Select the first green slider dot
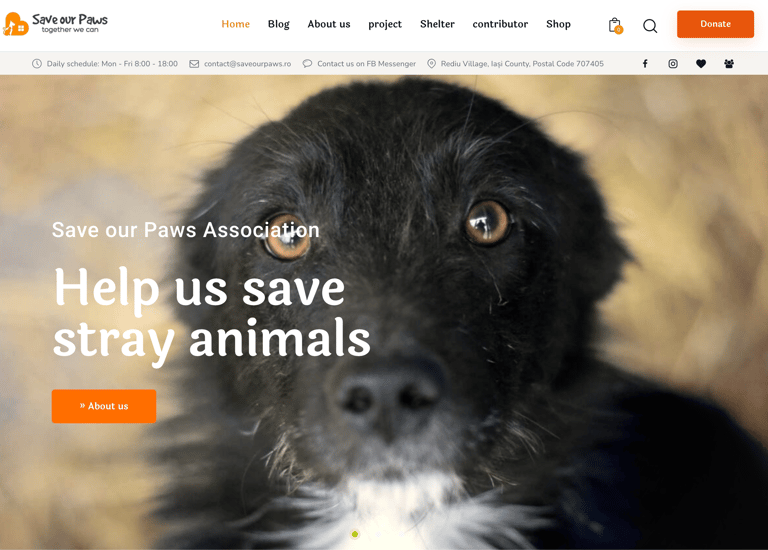This screenshot has height=550, width=768. (355, 534)
